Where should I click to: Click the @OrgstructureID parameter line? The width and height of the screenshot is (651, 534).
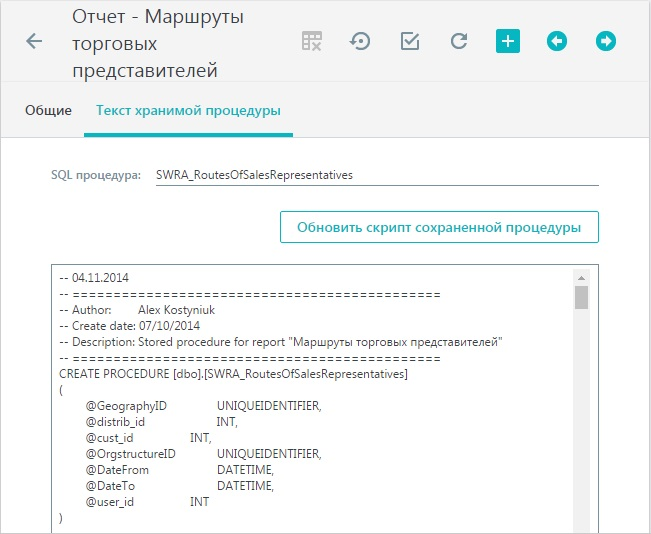tap(203, 454)
